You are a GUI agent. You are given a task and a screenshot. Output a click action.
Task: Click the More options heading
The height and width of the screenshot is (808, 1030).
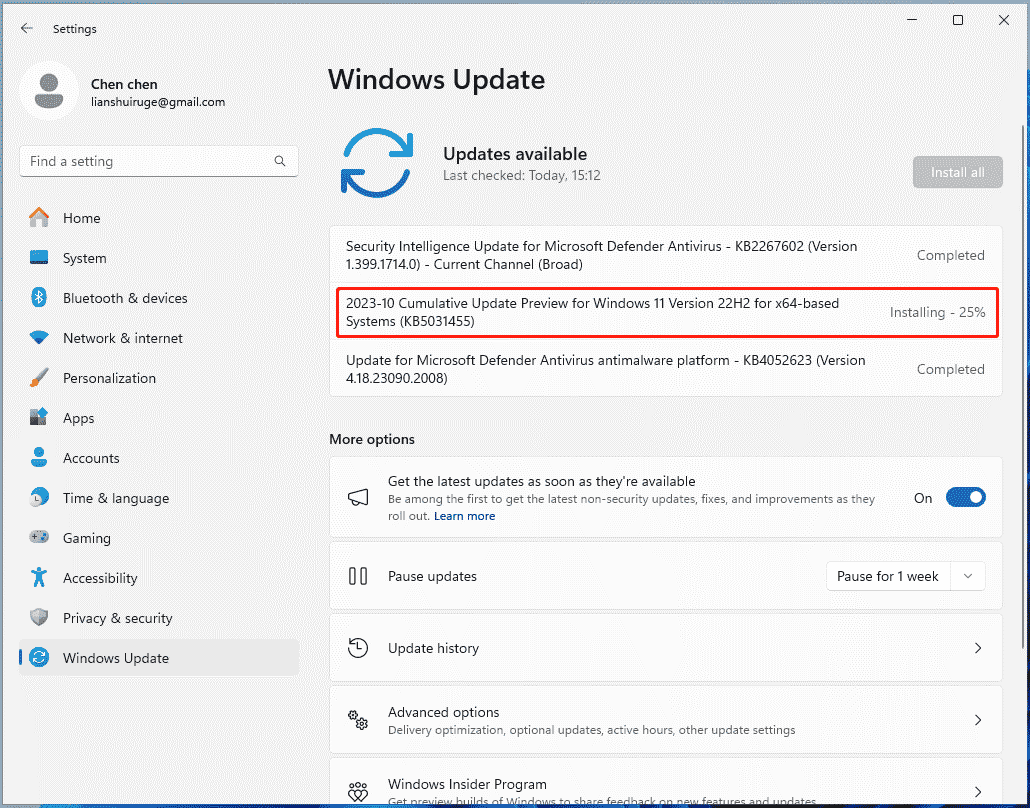pos(372,439)
